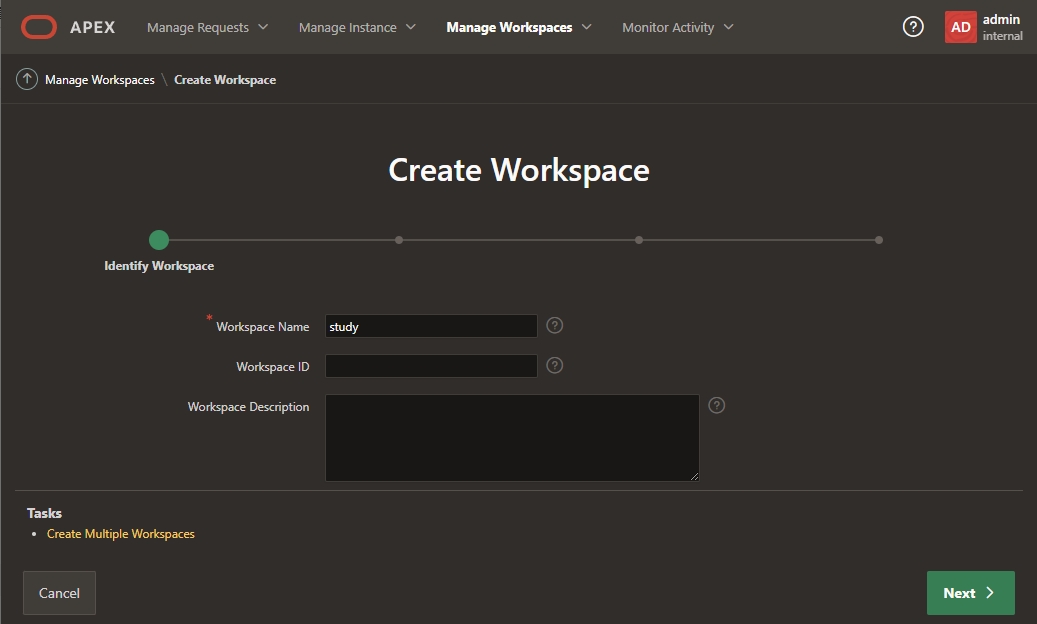
Task: Click into the Workspace ID field
Action: tap(431, 366)
